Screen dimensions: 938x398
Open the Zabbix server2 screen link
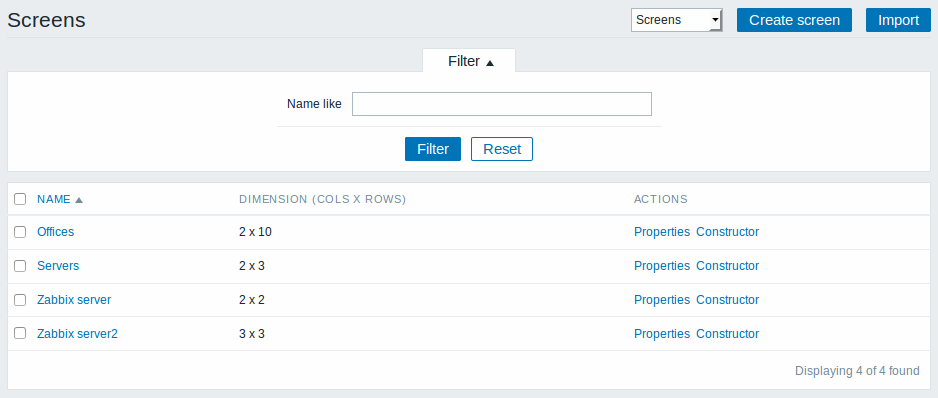[x=77, y=333]
